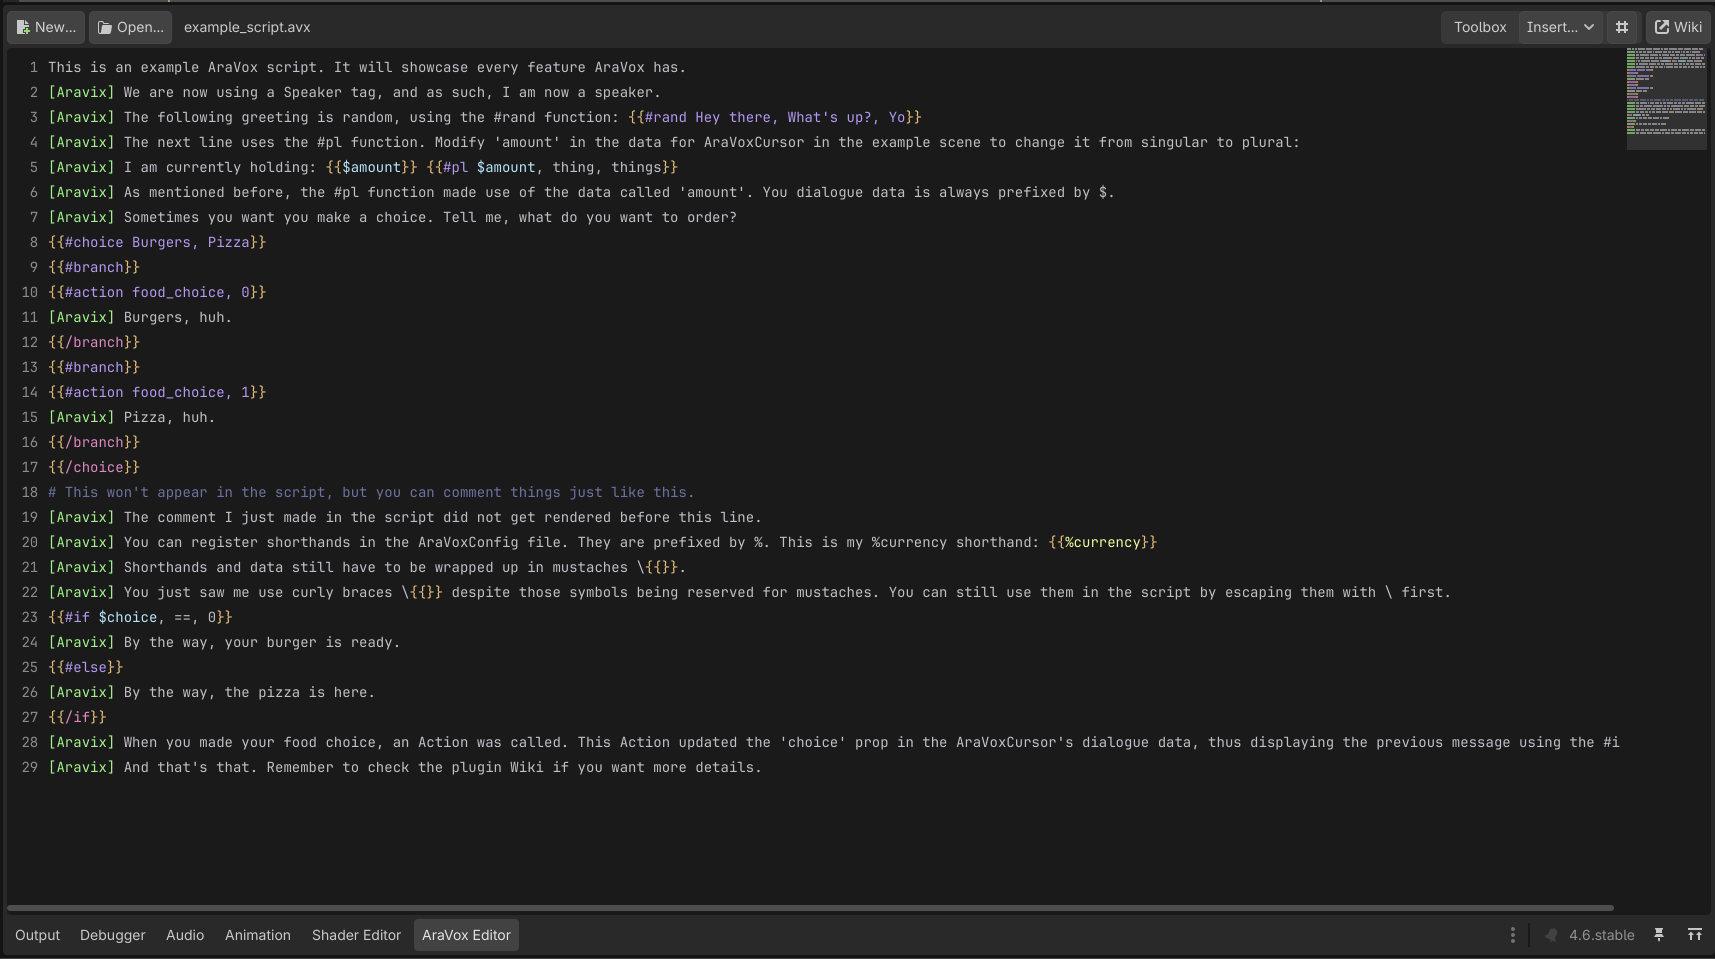Switch to the Shader Editor tab
This screenshot has height=959, width=1715.
pyautogui.click(x=356, y=935)
